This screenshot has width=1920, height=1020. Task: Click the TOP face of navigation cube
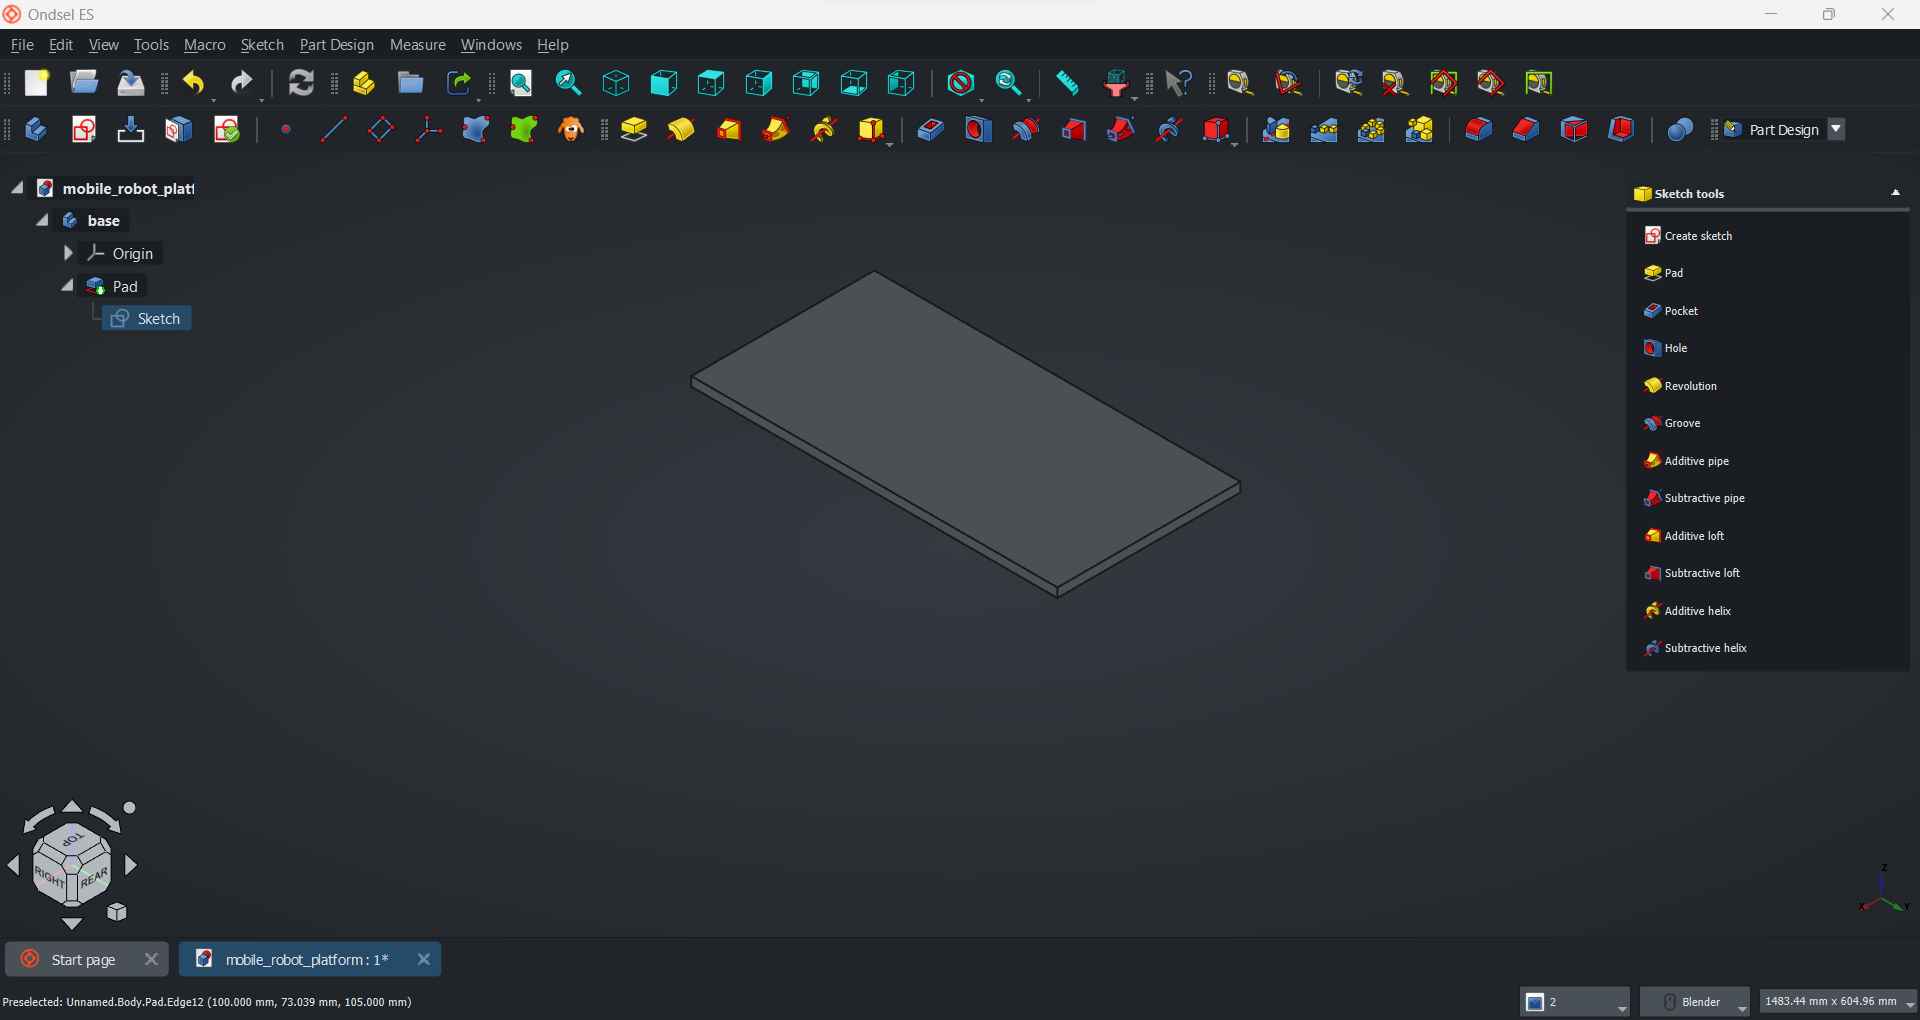[74, 841]
